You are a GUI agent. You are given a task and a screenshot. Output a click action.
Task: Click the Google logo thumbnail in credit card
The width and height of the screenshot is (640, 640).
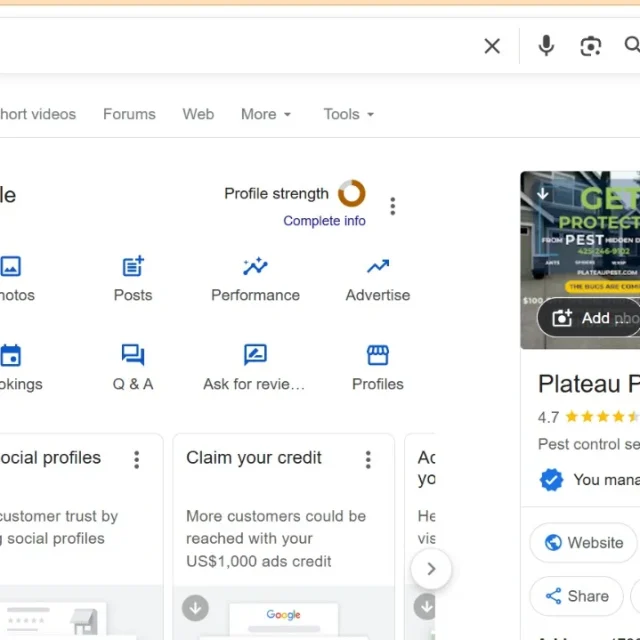click(x=284, y=615)
